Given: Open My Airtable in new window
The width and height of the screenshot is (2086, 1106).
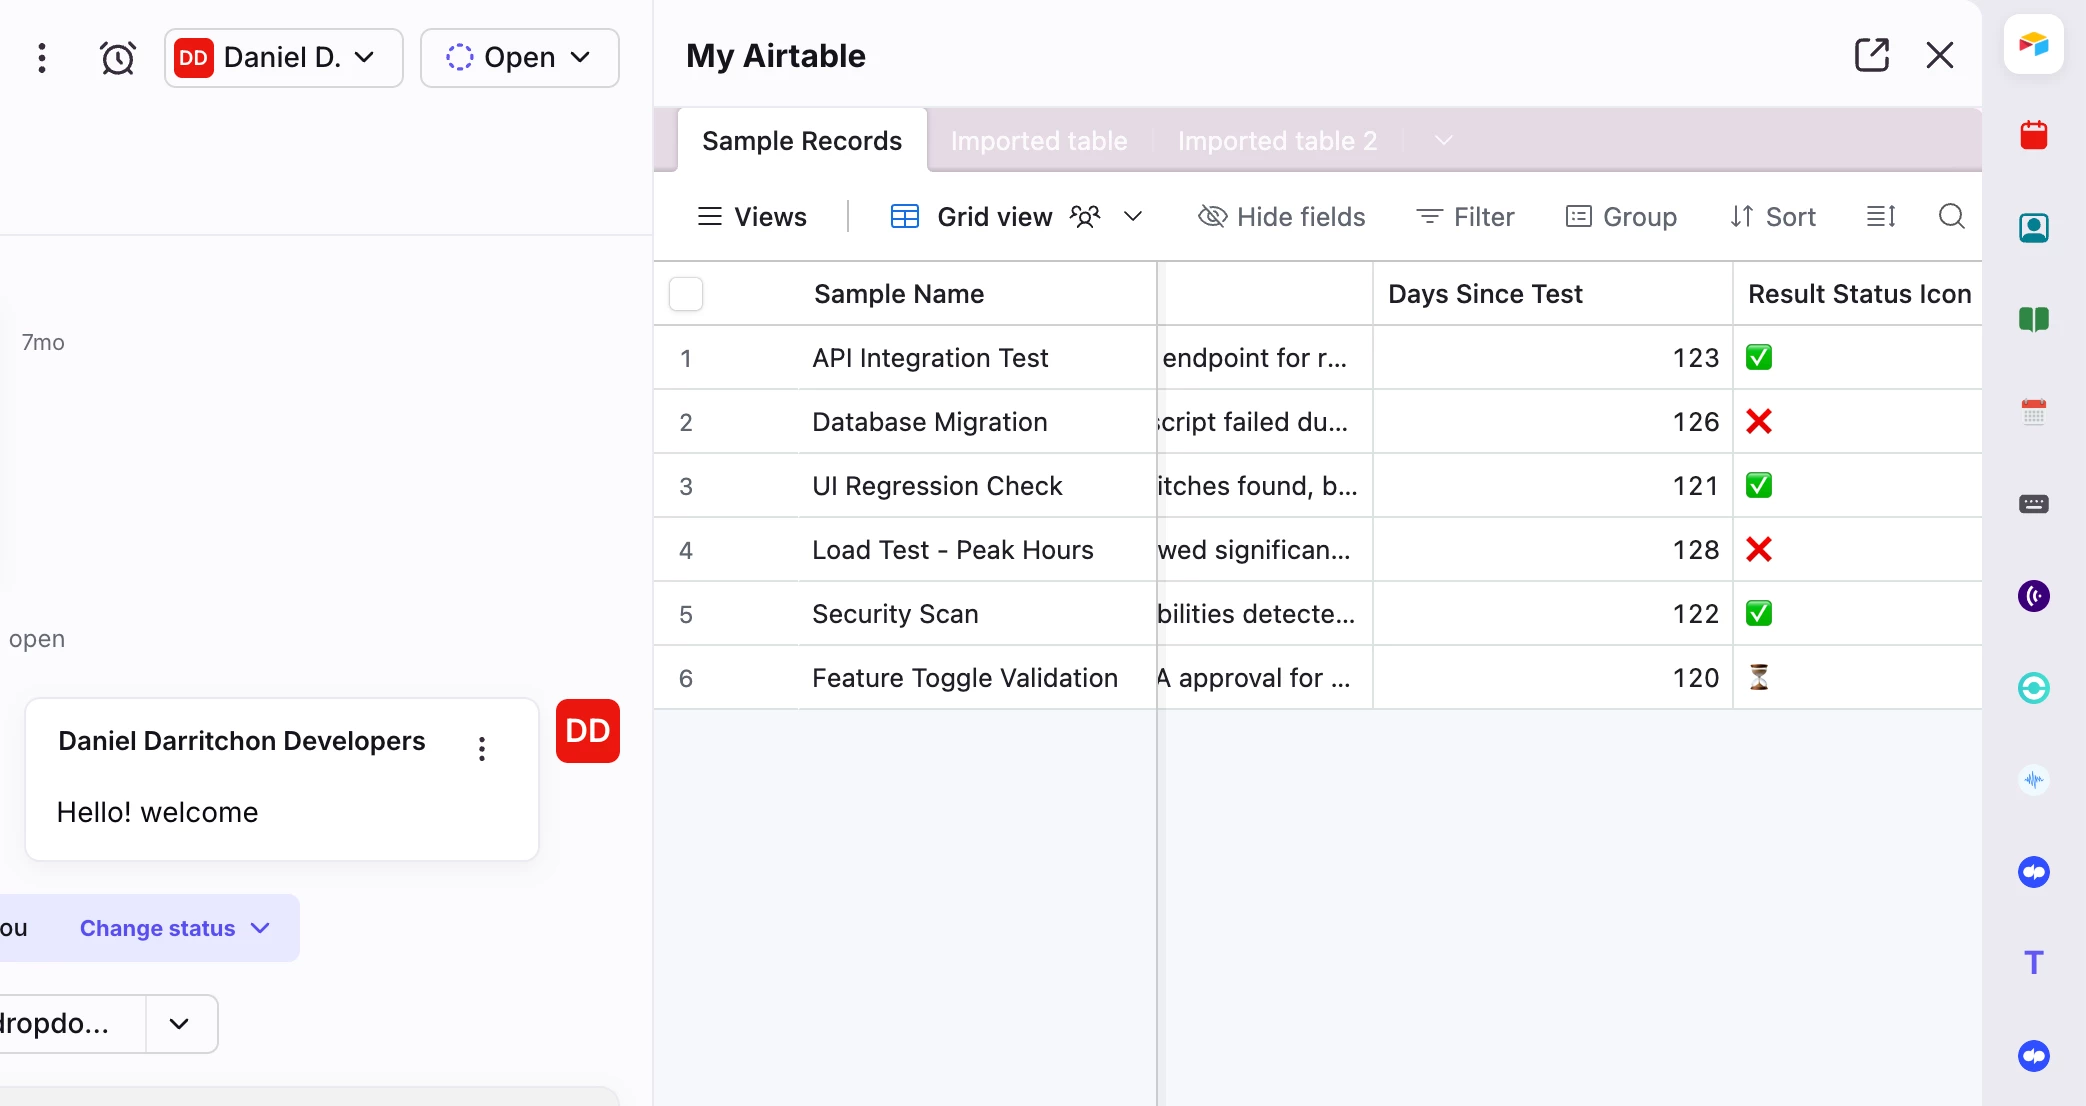Looking at the screenshot, I should 1871,55.
